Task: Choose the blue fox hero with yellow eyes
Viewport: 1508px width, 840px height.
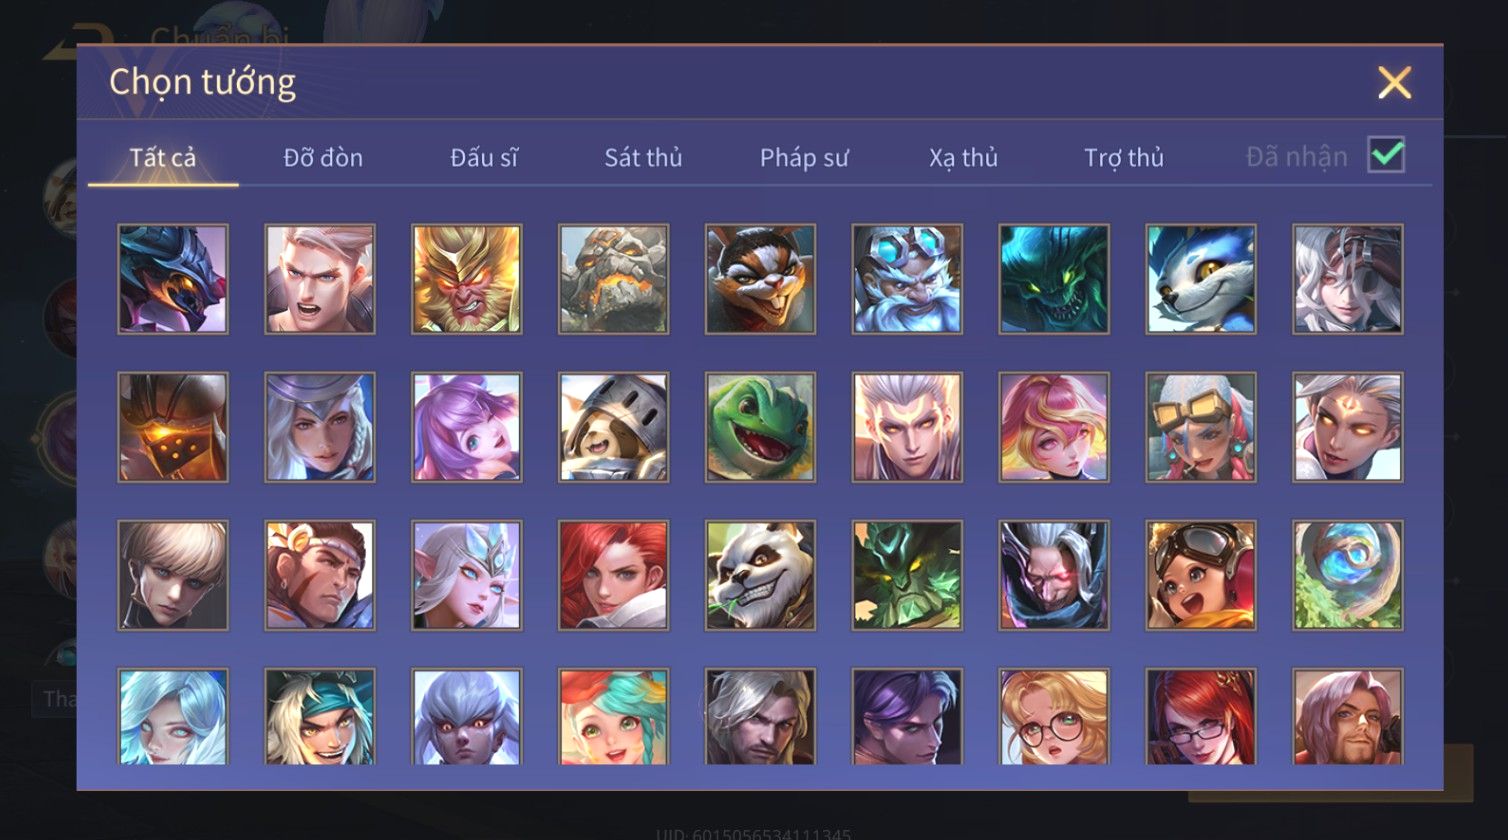Action: coord(1201,279)
